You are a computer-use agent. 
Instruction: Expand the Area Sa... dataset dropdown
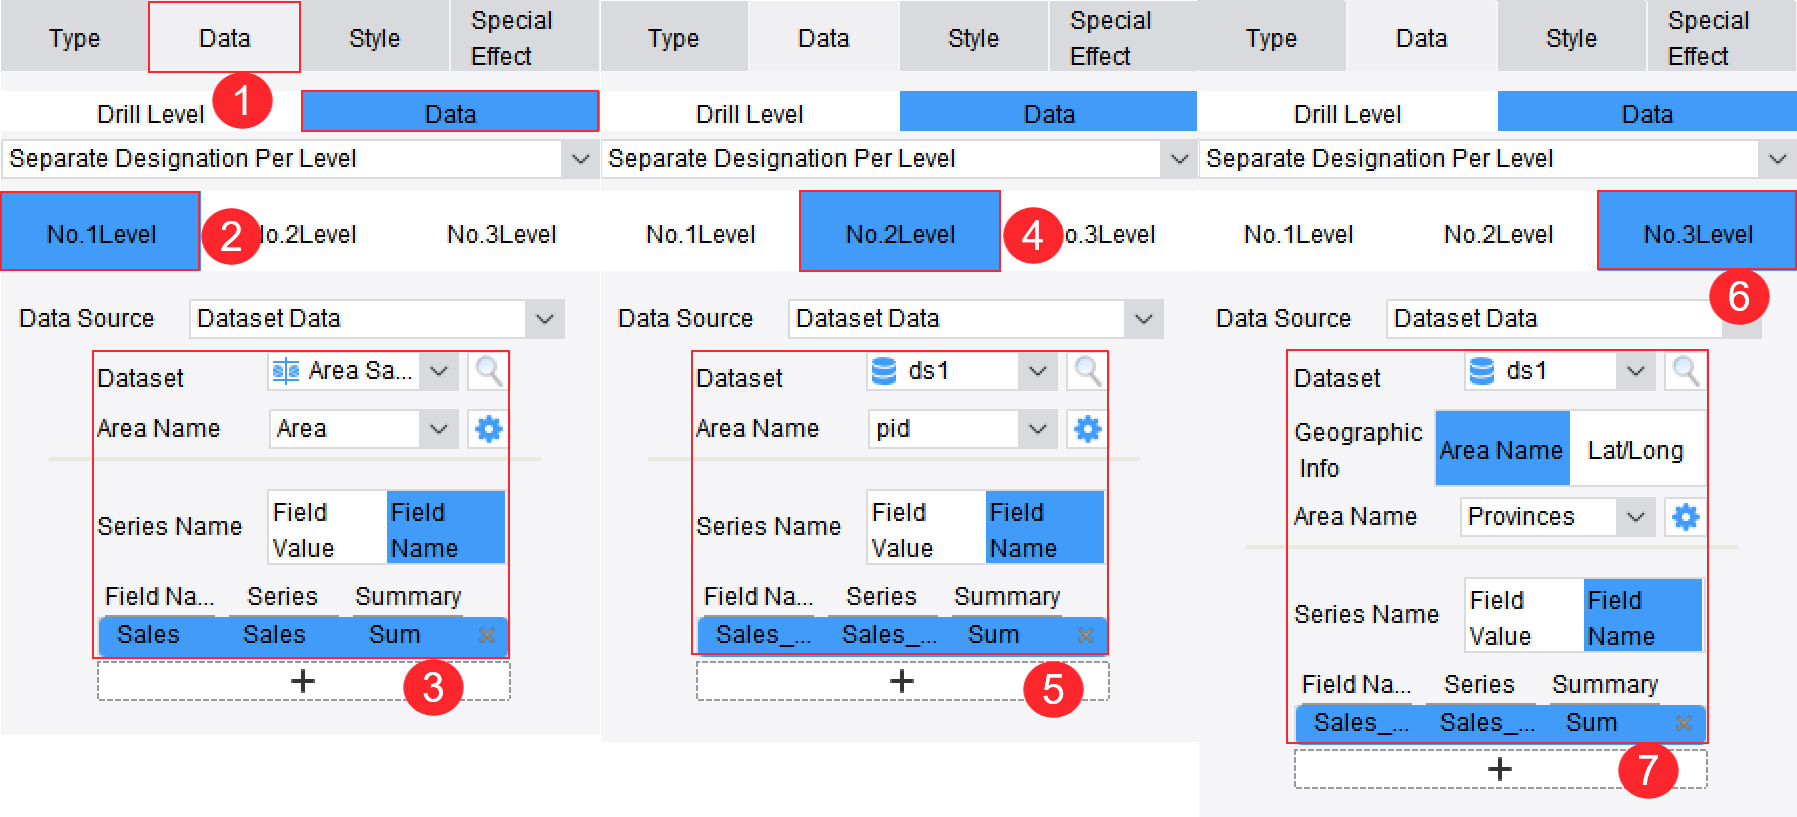438,371
